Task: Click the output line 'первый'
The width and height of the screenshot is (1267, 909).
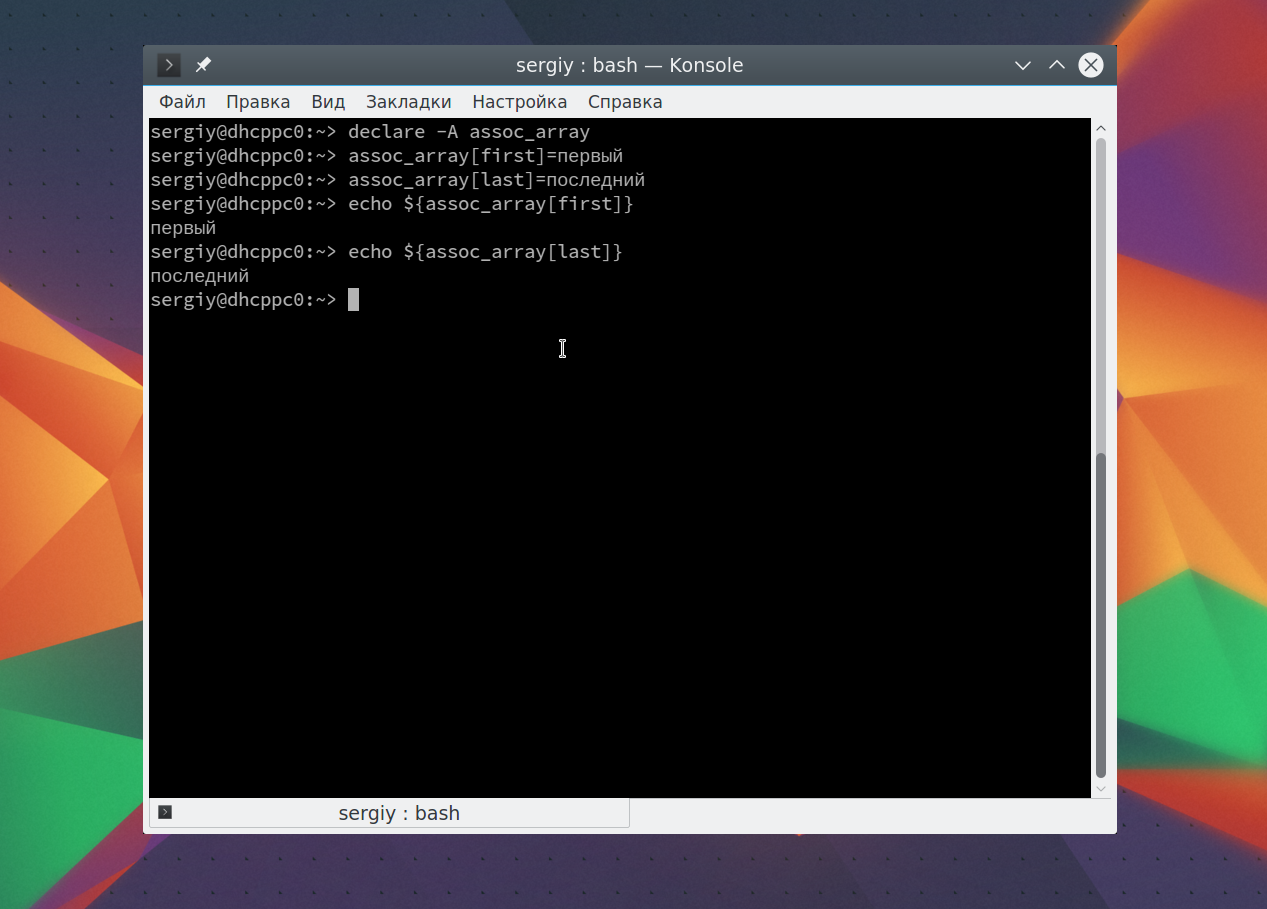Action: tap(183, 228)
